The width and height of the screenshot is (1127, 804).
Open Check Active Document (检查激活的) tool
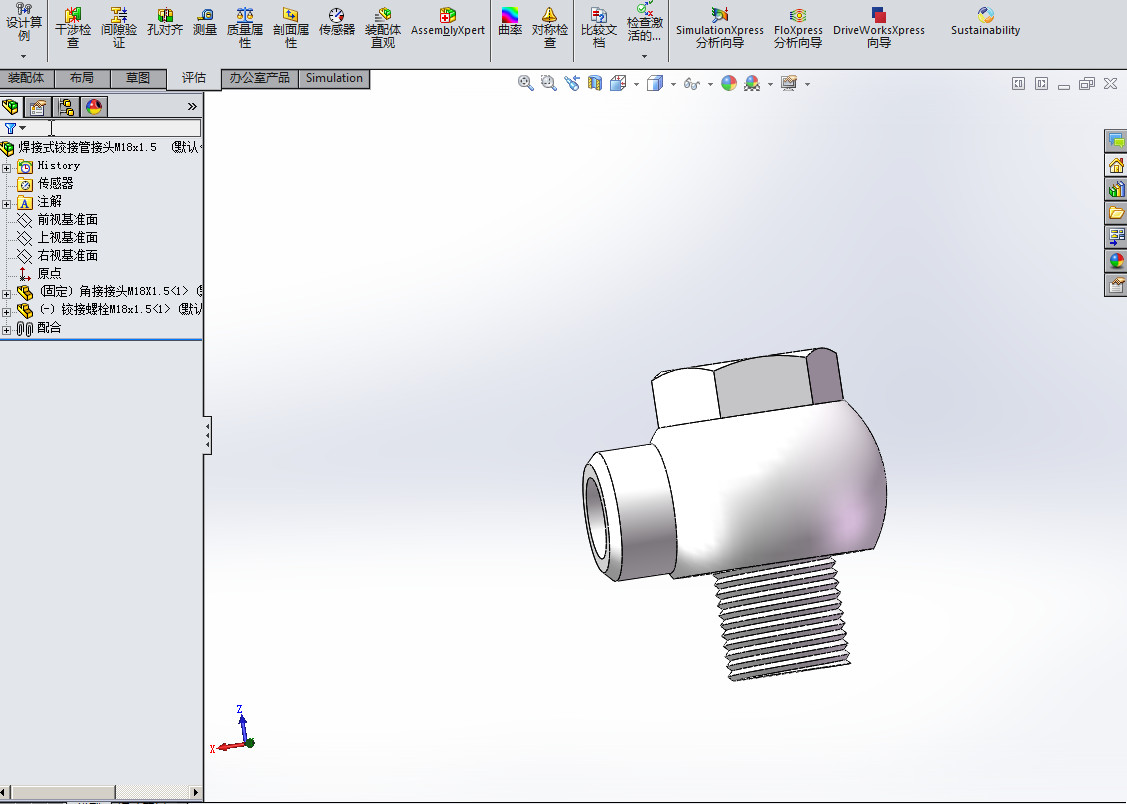(645, 22)
